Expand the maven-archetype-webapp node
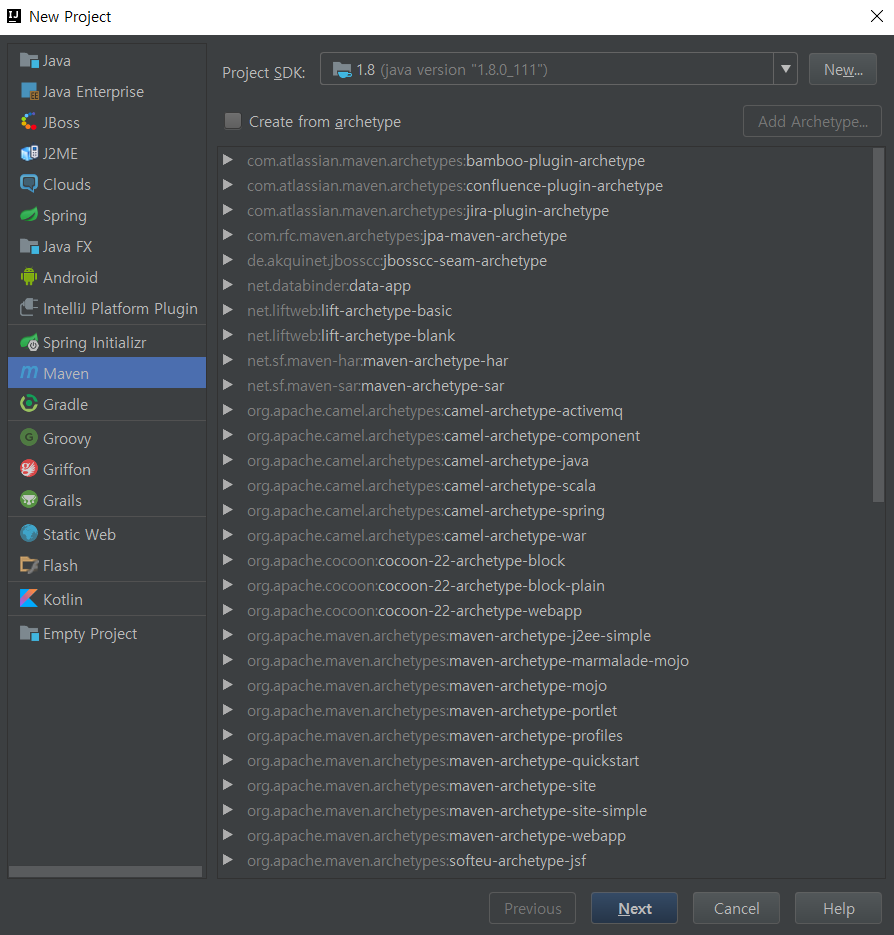Image resolution: width=894 pixels, height=935 pixels. click(227, 835)
